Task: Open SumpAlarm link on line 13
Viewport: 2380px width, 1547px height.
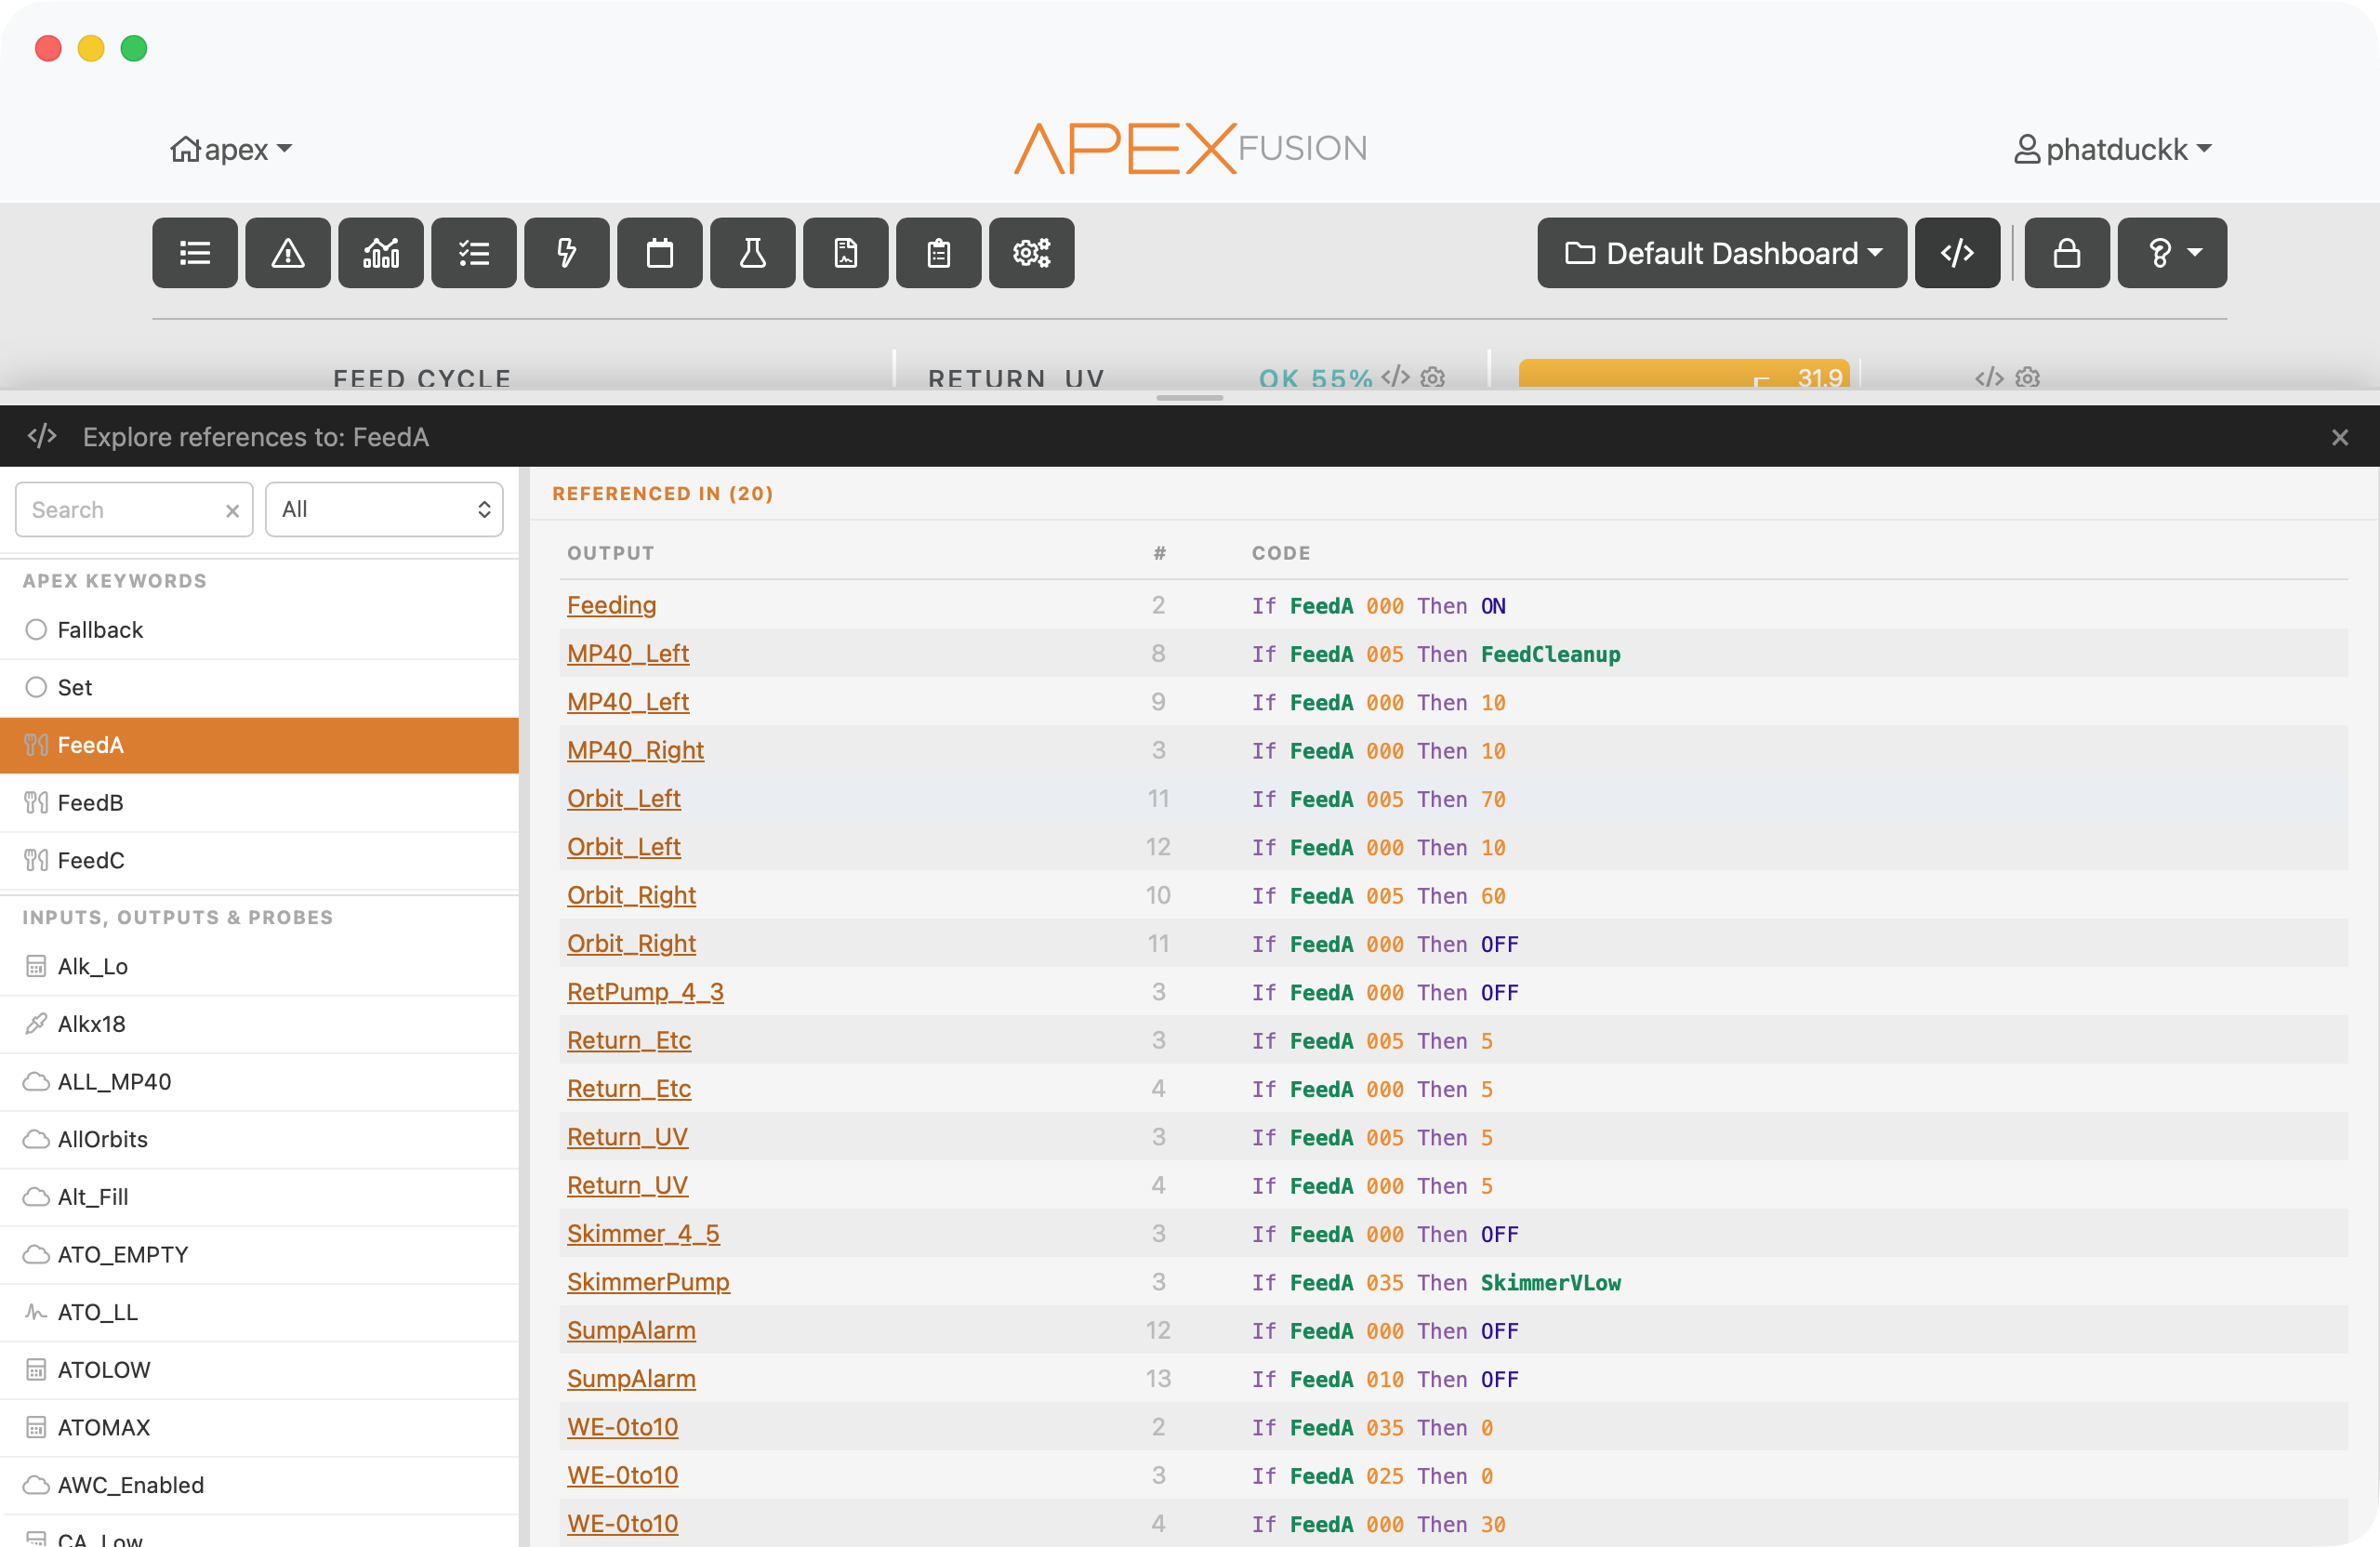Action: click(x=632, y=1378)
